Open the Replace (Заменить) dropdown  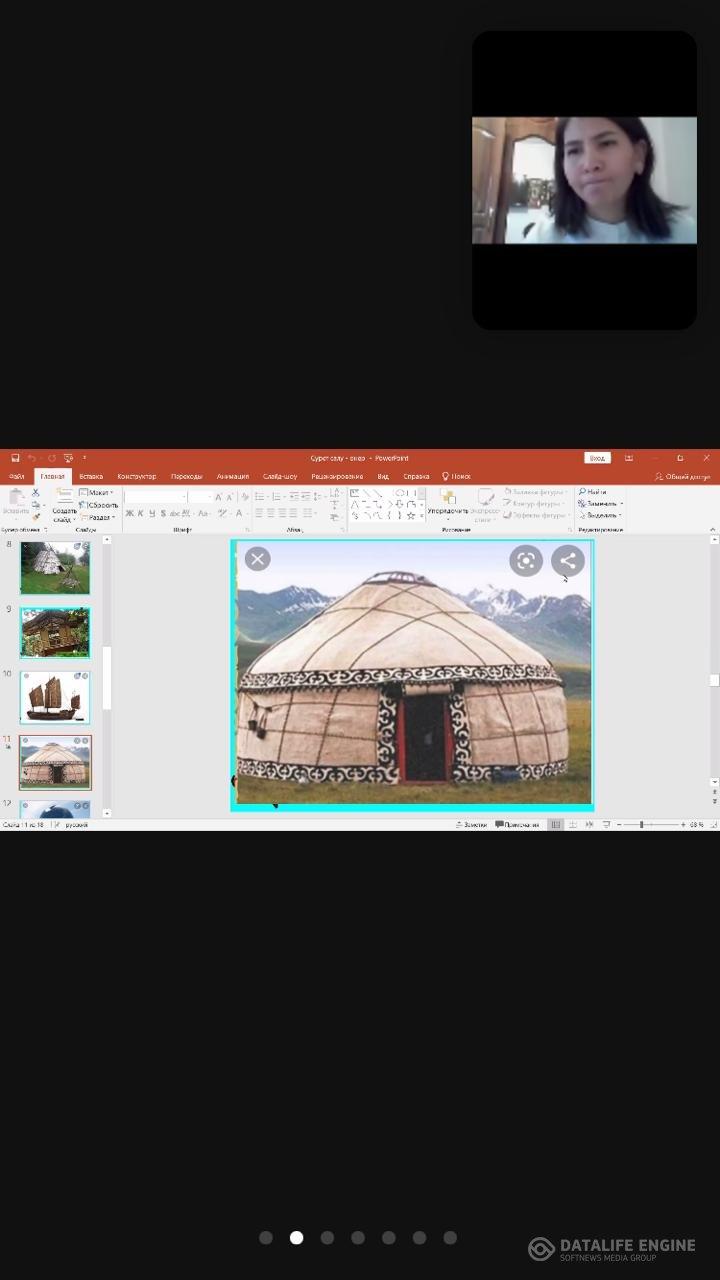[x=600, y=504]
